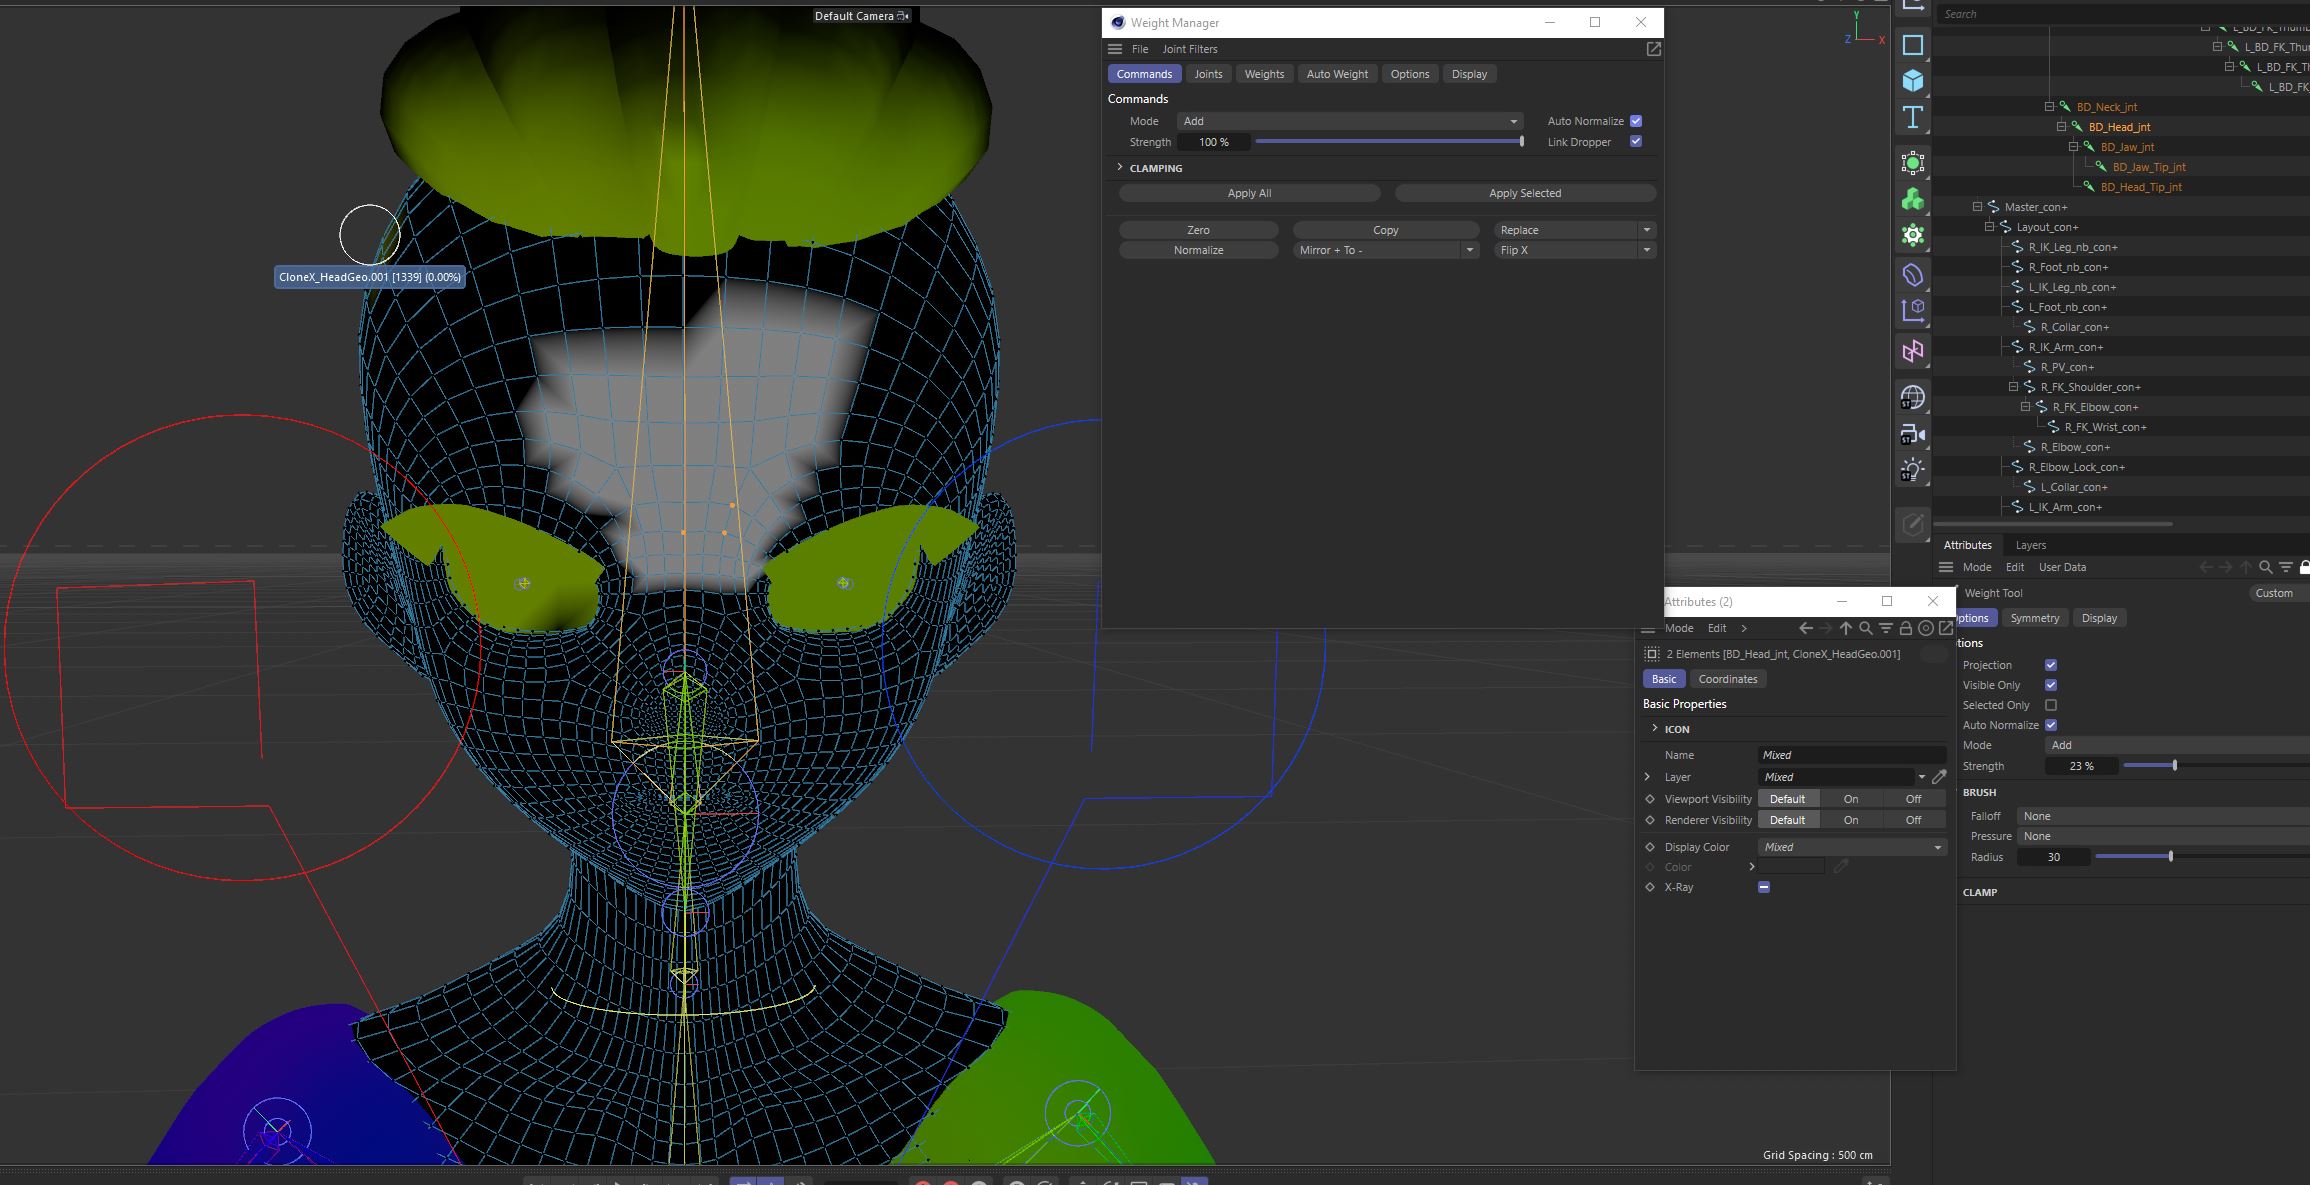Open the Joint Filters menu
The height and width of the screenshot is (1185, 2310).
point(1189,49)
